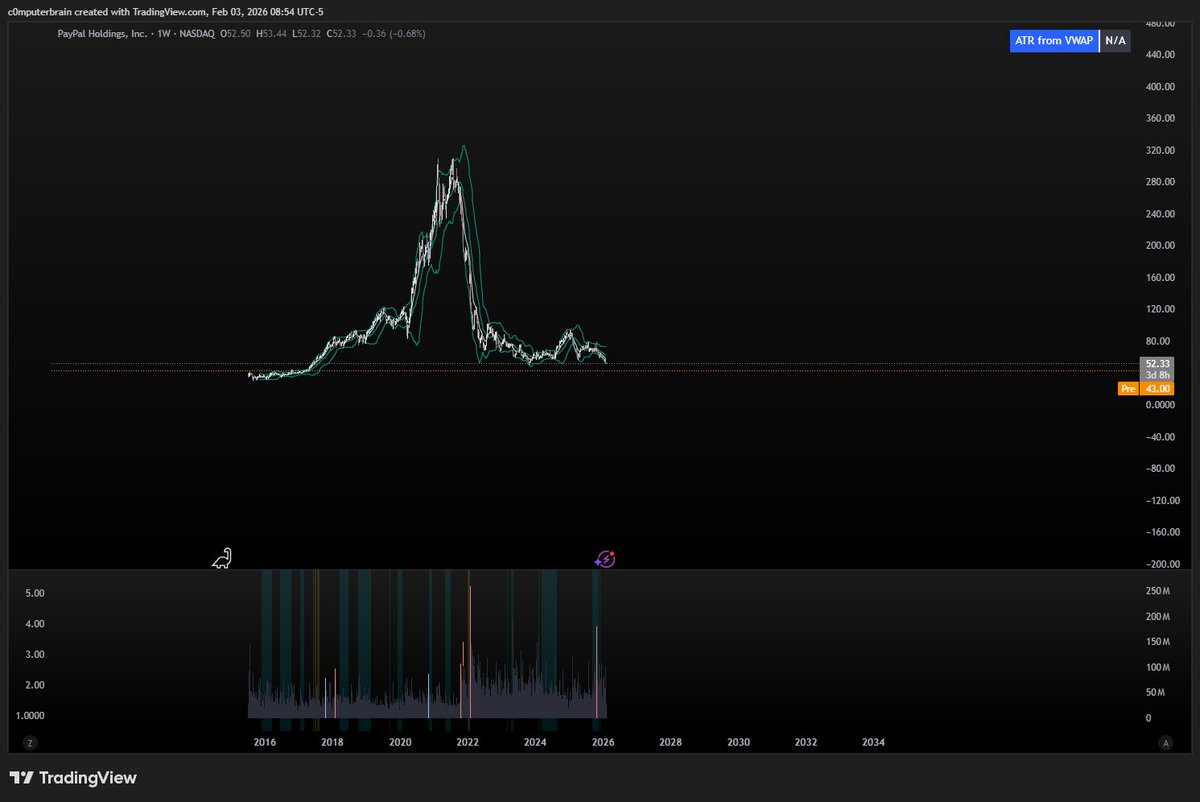Click the 80.00 price scale label

coord(1159,341)
